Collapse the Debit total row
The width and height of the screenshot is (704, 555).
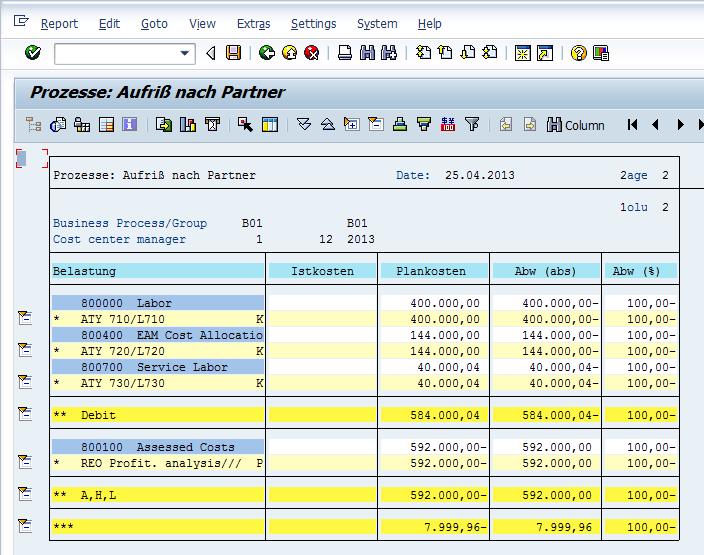[25, 414]
